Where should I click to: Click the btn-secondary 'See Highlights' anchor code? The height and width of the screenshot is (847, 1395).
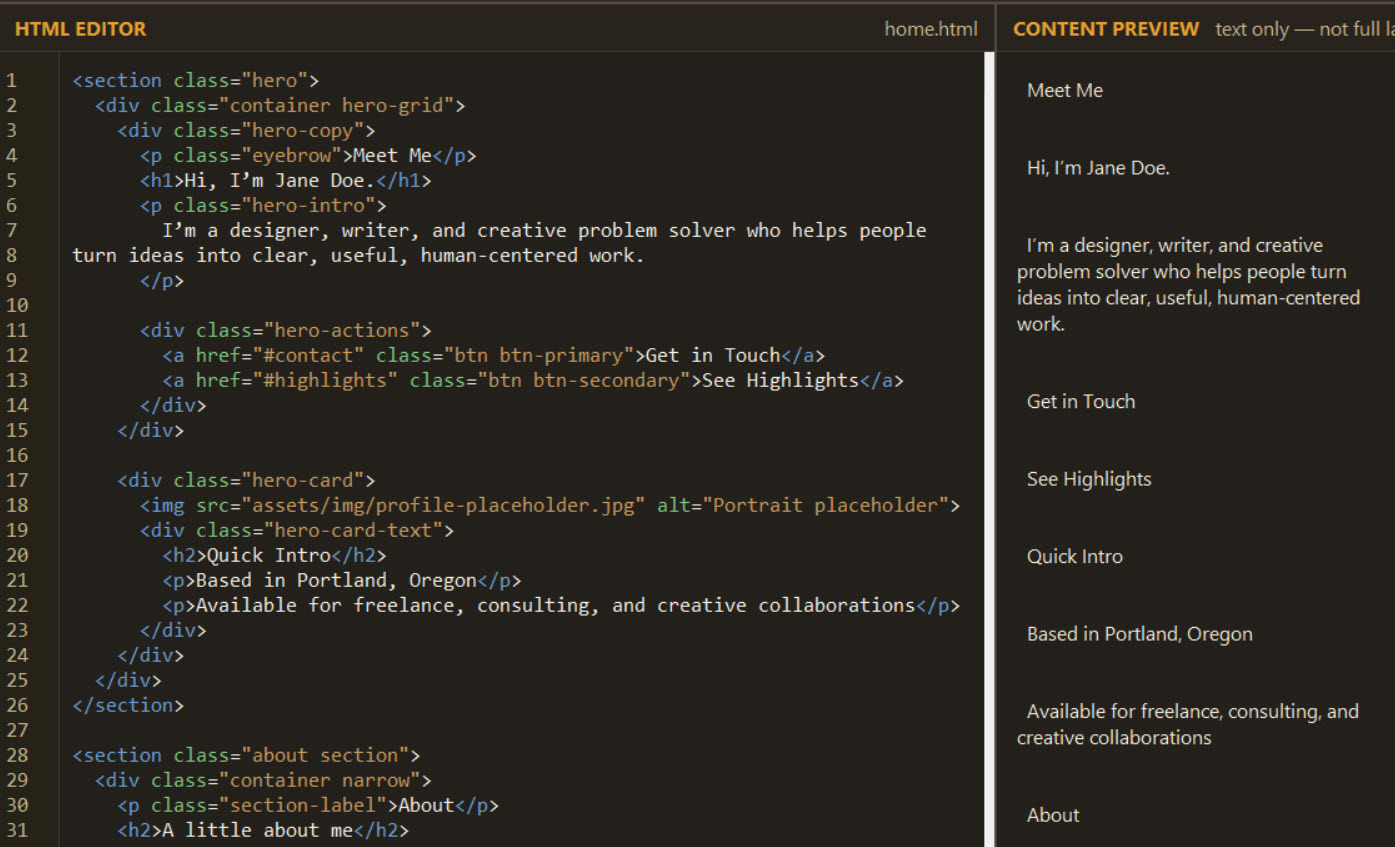[x=533, y=380]
